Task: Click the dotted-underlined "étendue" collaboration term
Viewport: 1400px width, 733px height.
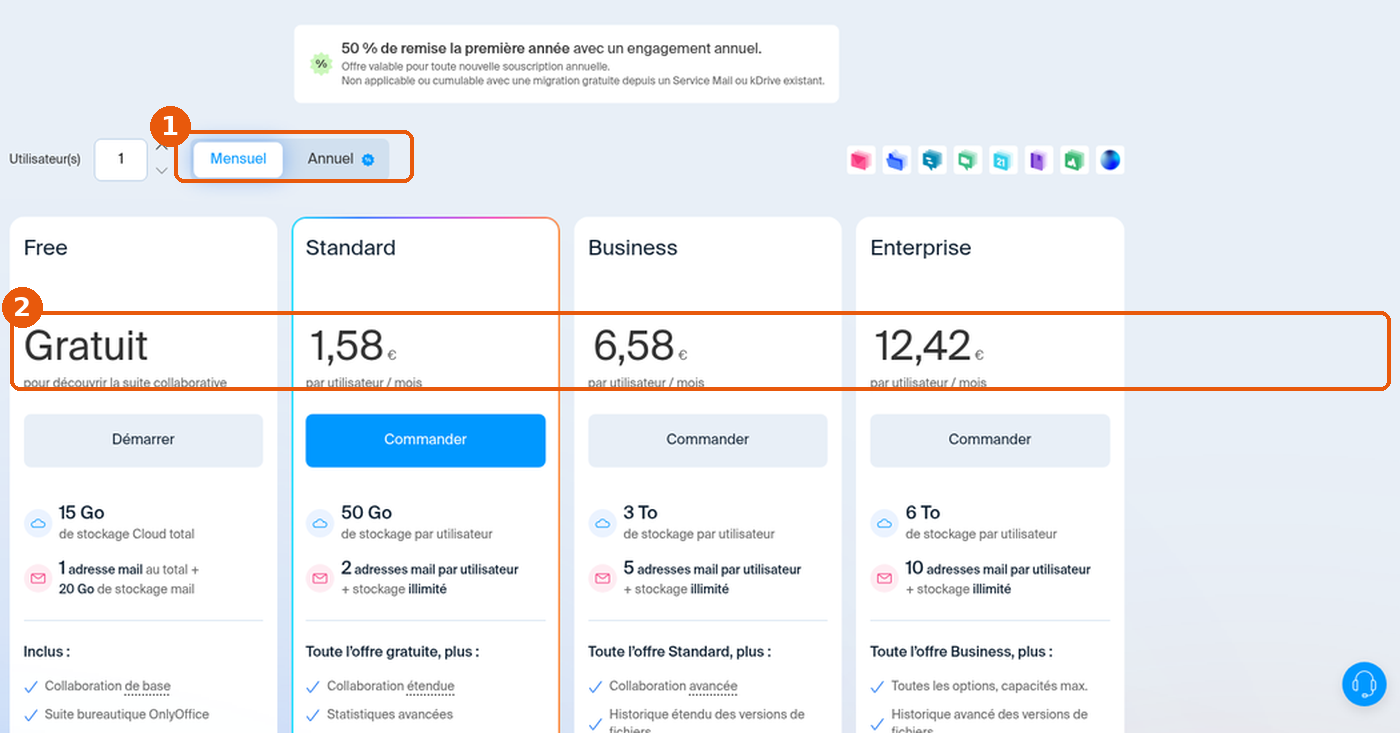Action: pos(430,687)
